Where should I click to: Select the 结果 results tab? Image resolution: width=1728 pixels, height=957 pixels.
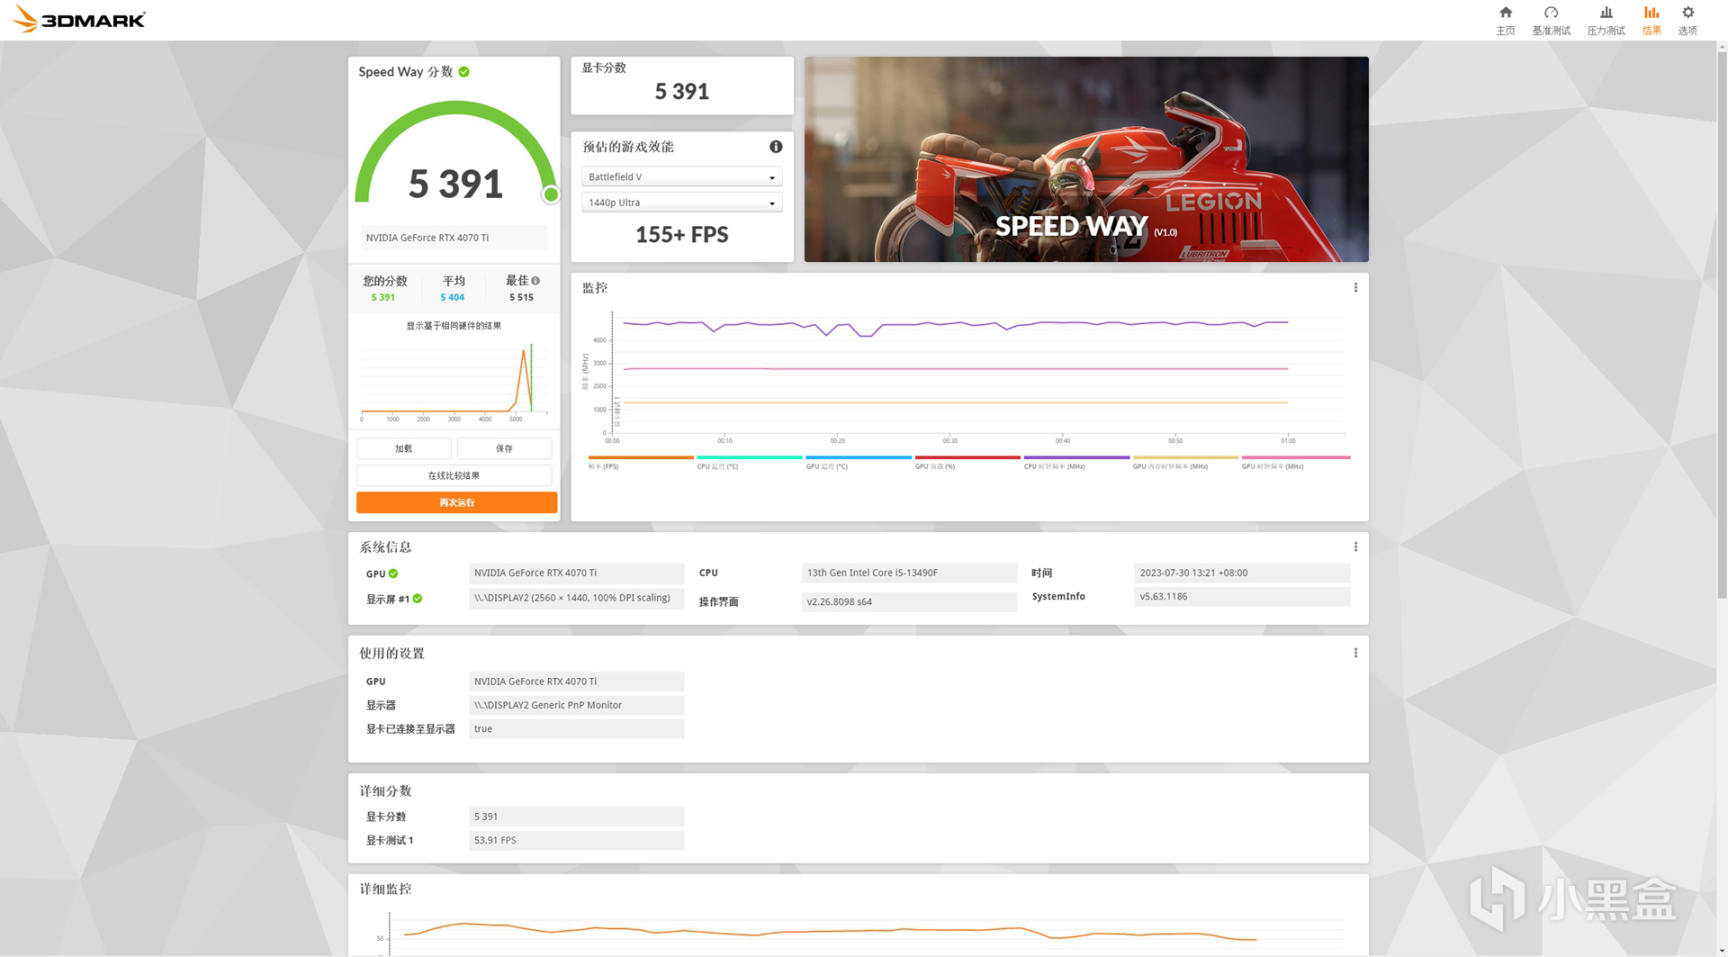[x=1651, y=20]
